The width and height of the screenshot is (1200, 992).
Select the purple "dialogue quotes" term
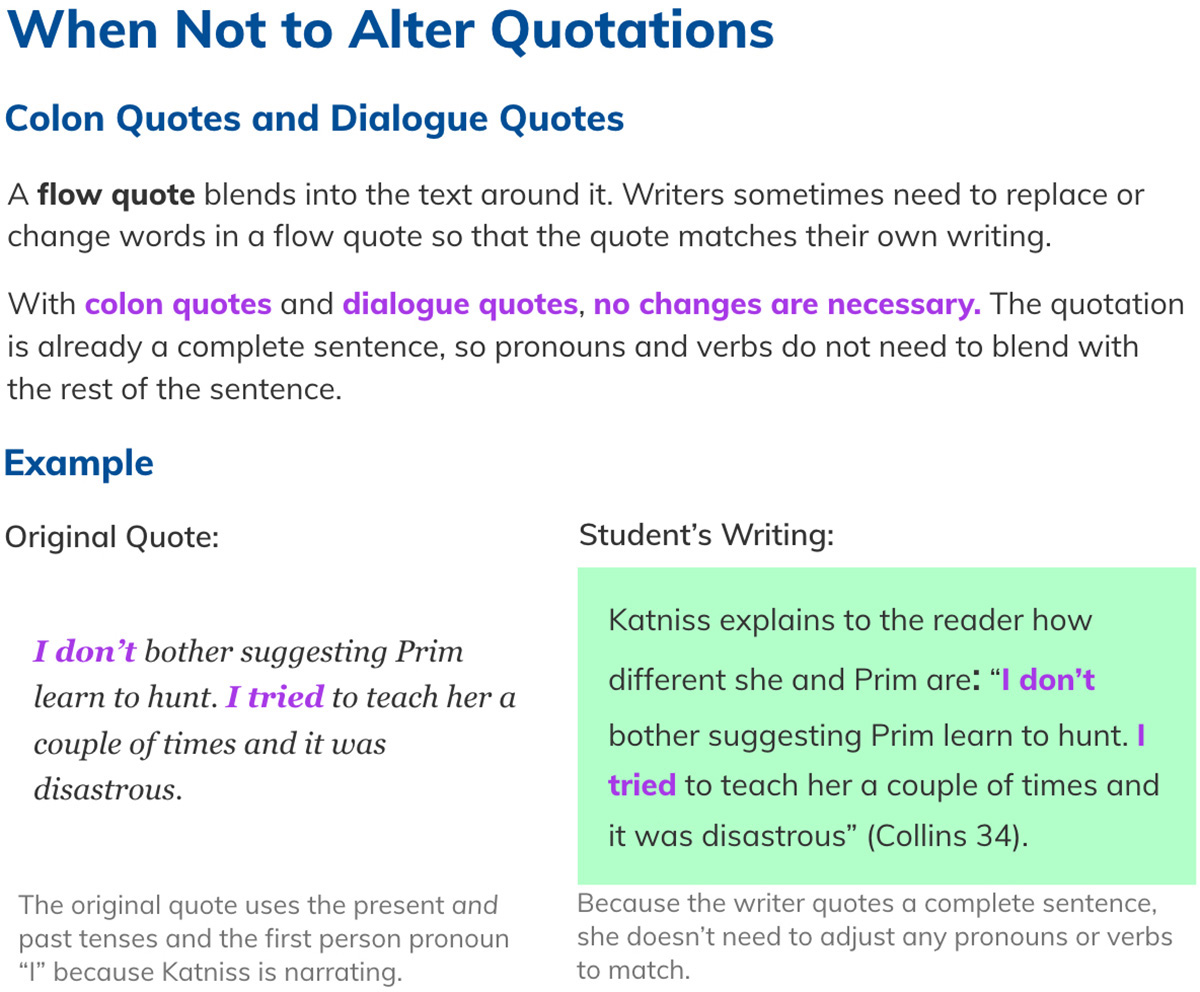[x=461, y=304]
